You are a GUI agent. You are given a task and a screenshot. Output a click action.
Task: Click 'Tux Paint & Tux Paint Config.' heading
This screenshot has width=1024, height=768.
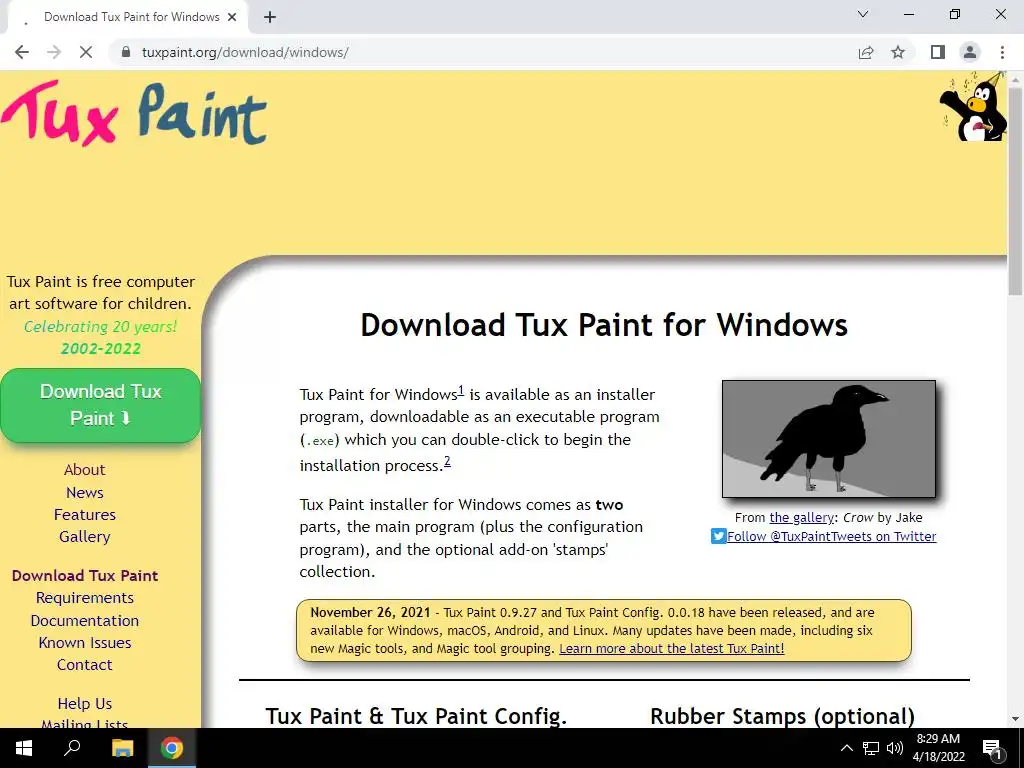coord(416,716)
